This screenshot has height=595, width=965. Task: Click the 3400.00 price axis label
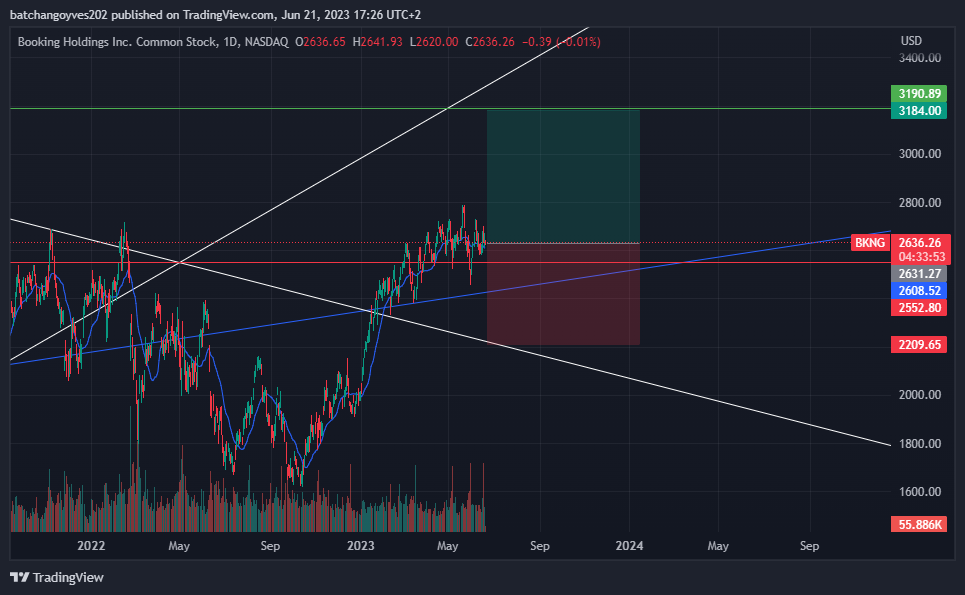point(919,58)
